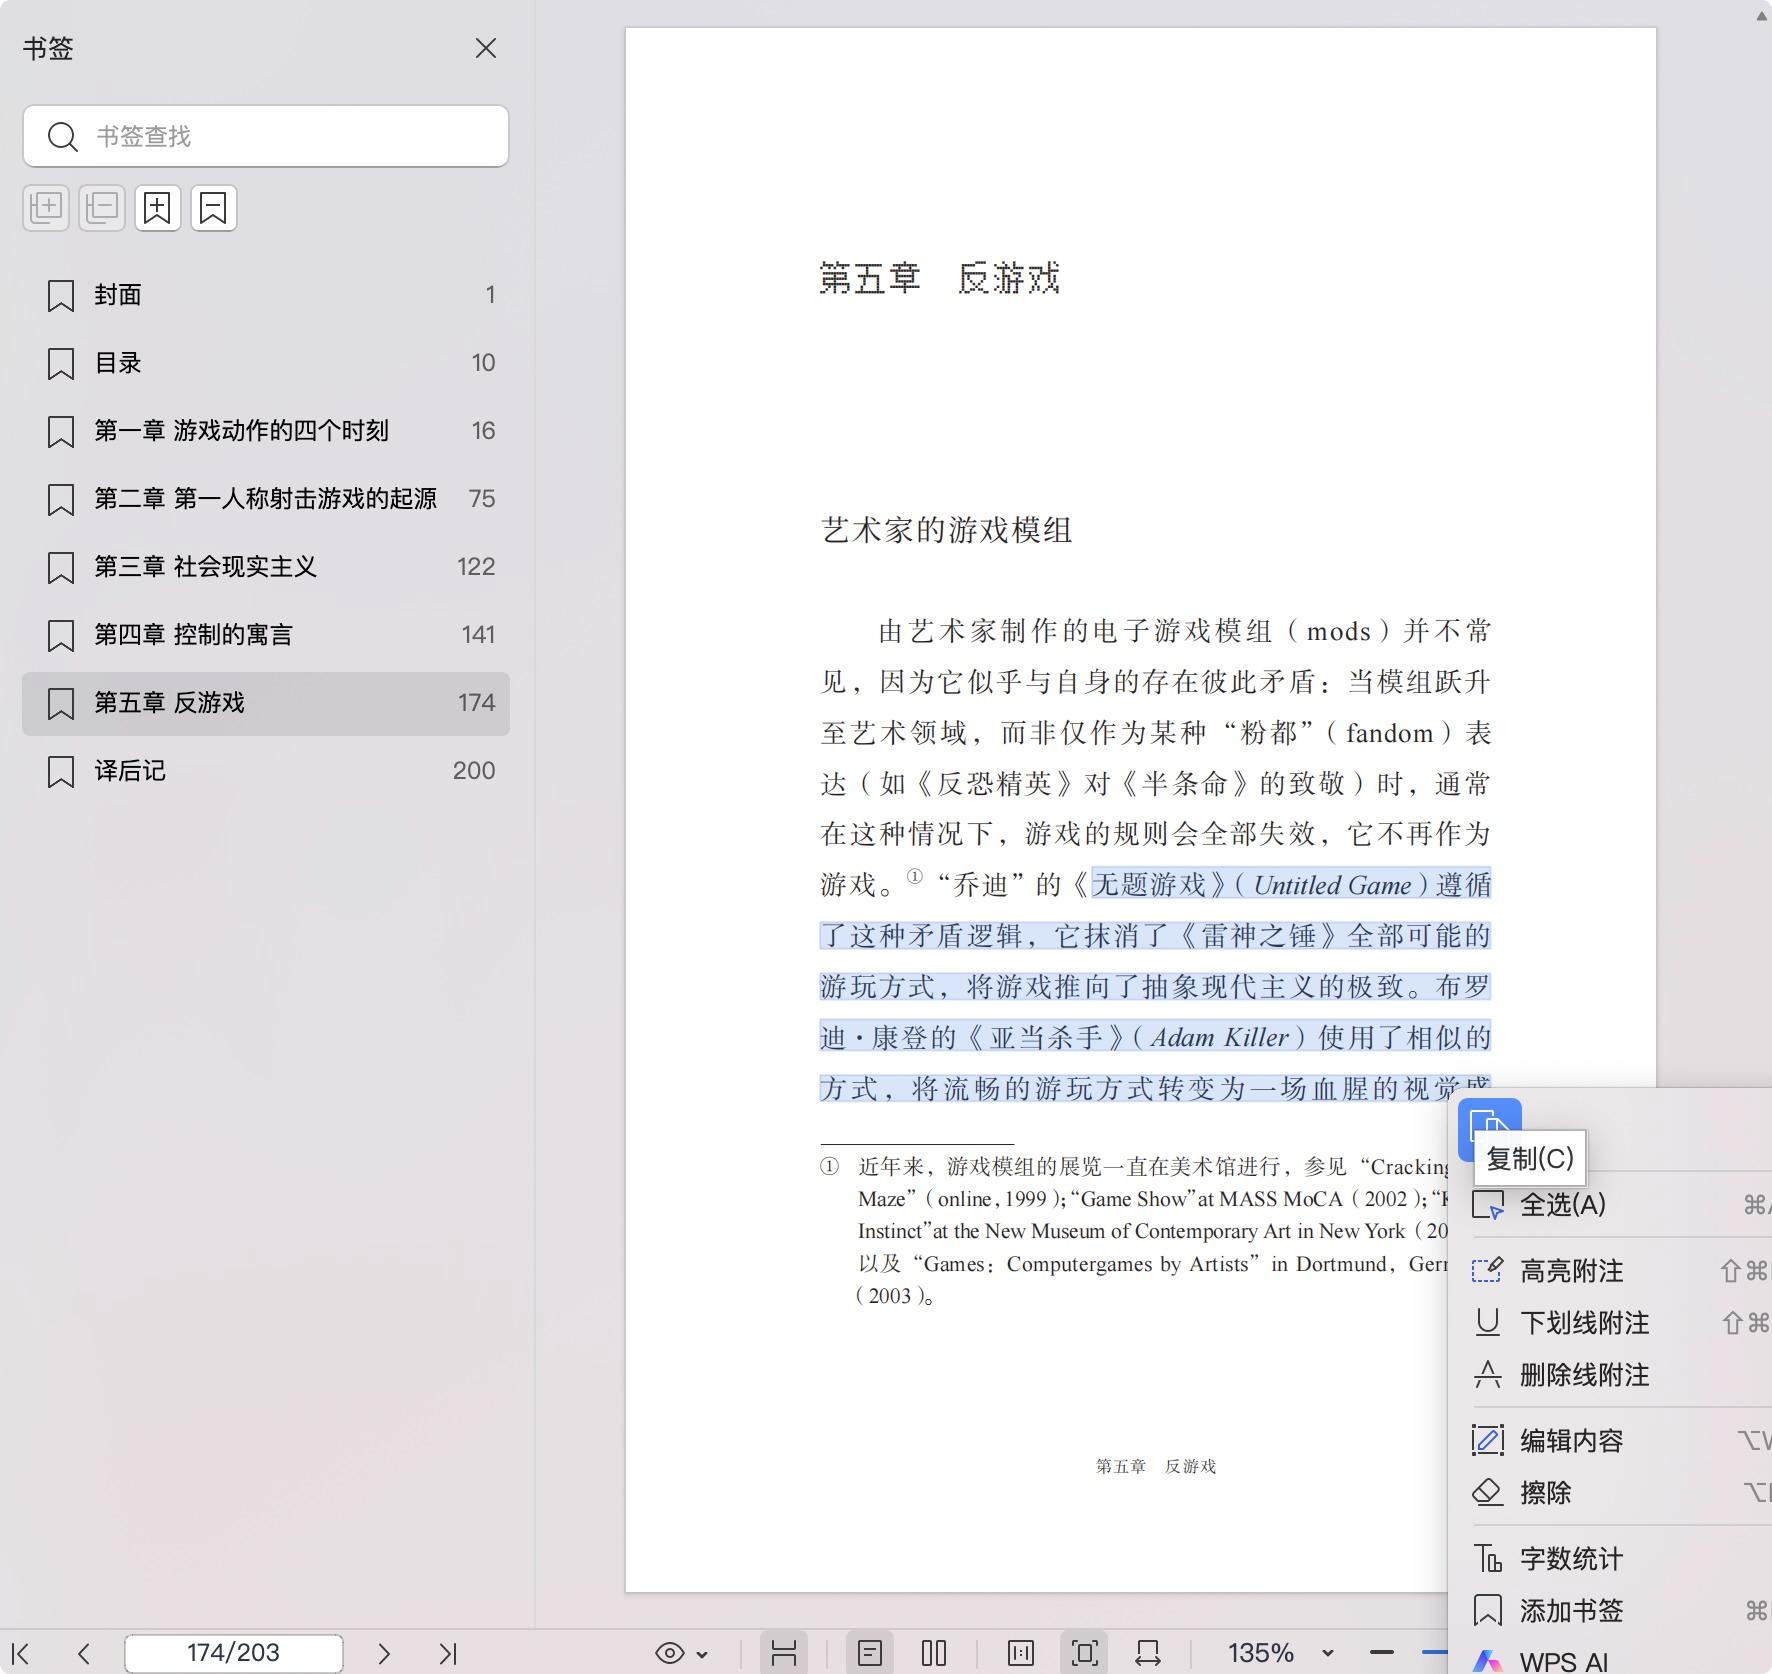Add a bookmark using the panel icon

click(157, 208)
